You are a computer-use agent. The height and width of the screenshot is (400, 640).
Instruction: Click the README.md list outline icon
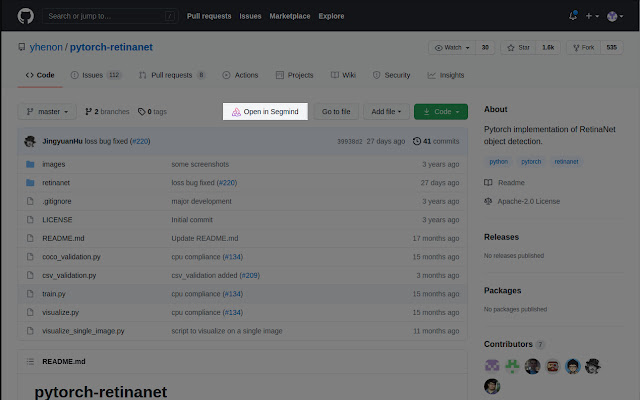point(30,361)
